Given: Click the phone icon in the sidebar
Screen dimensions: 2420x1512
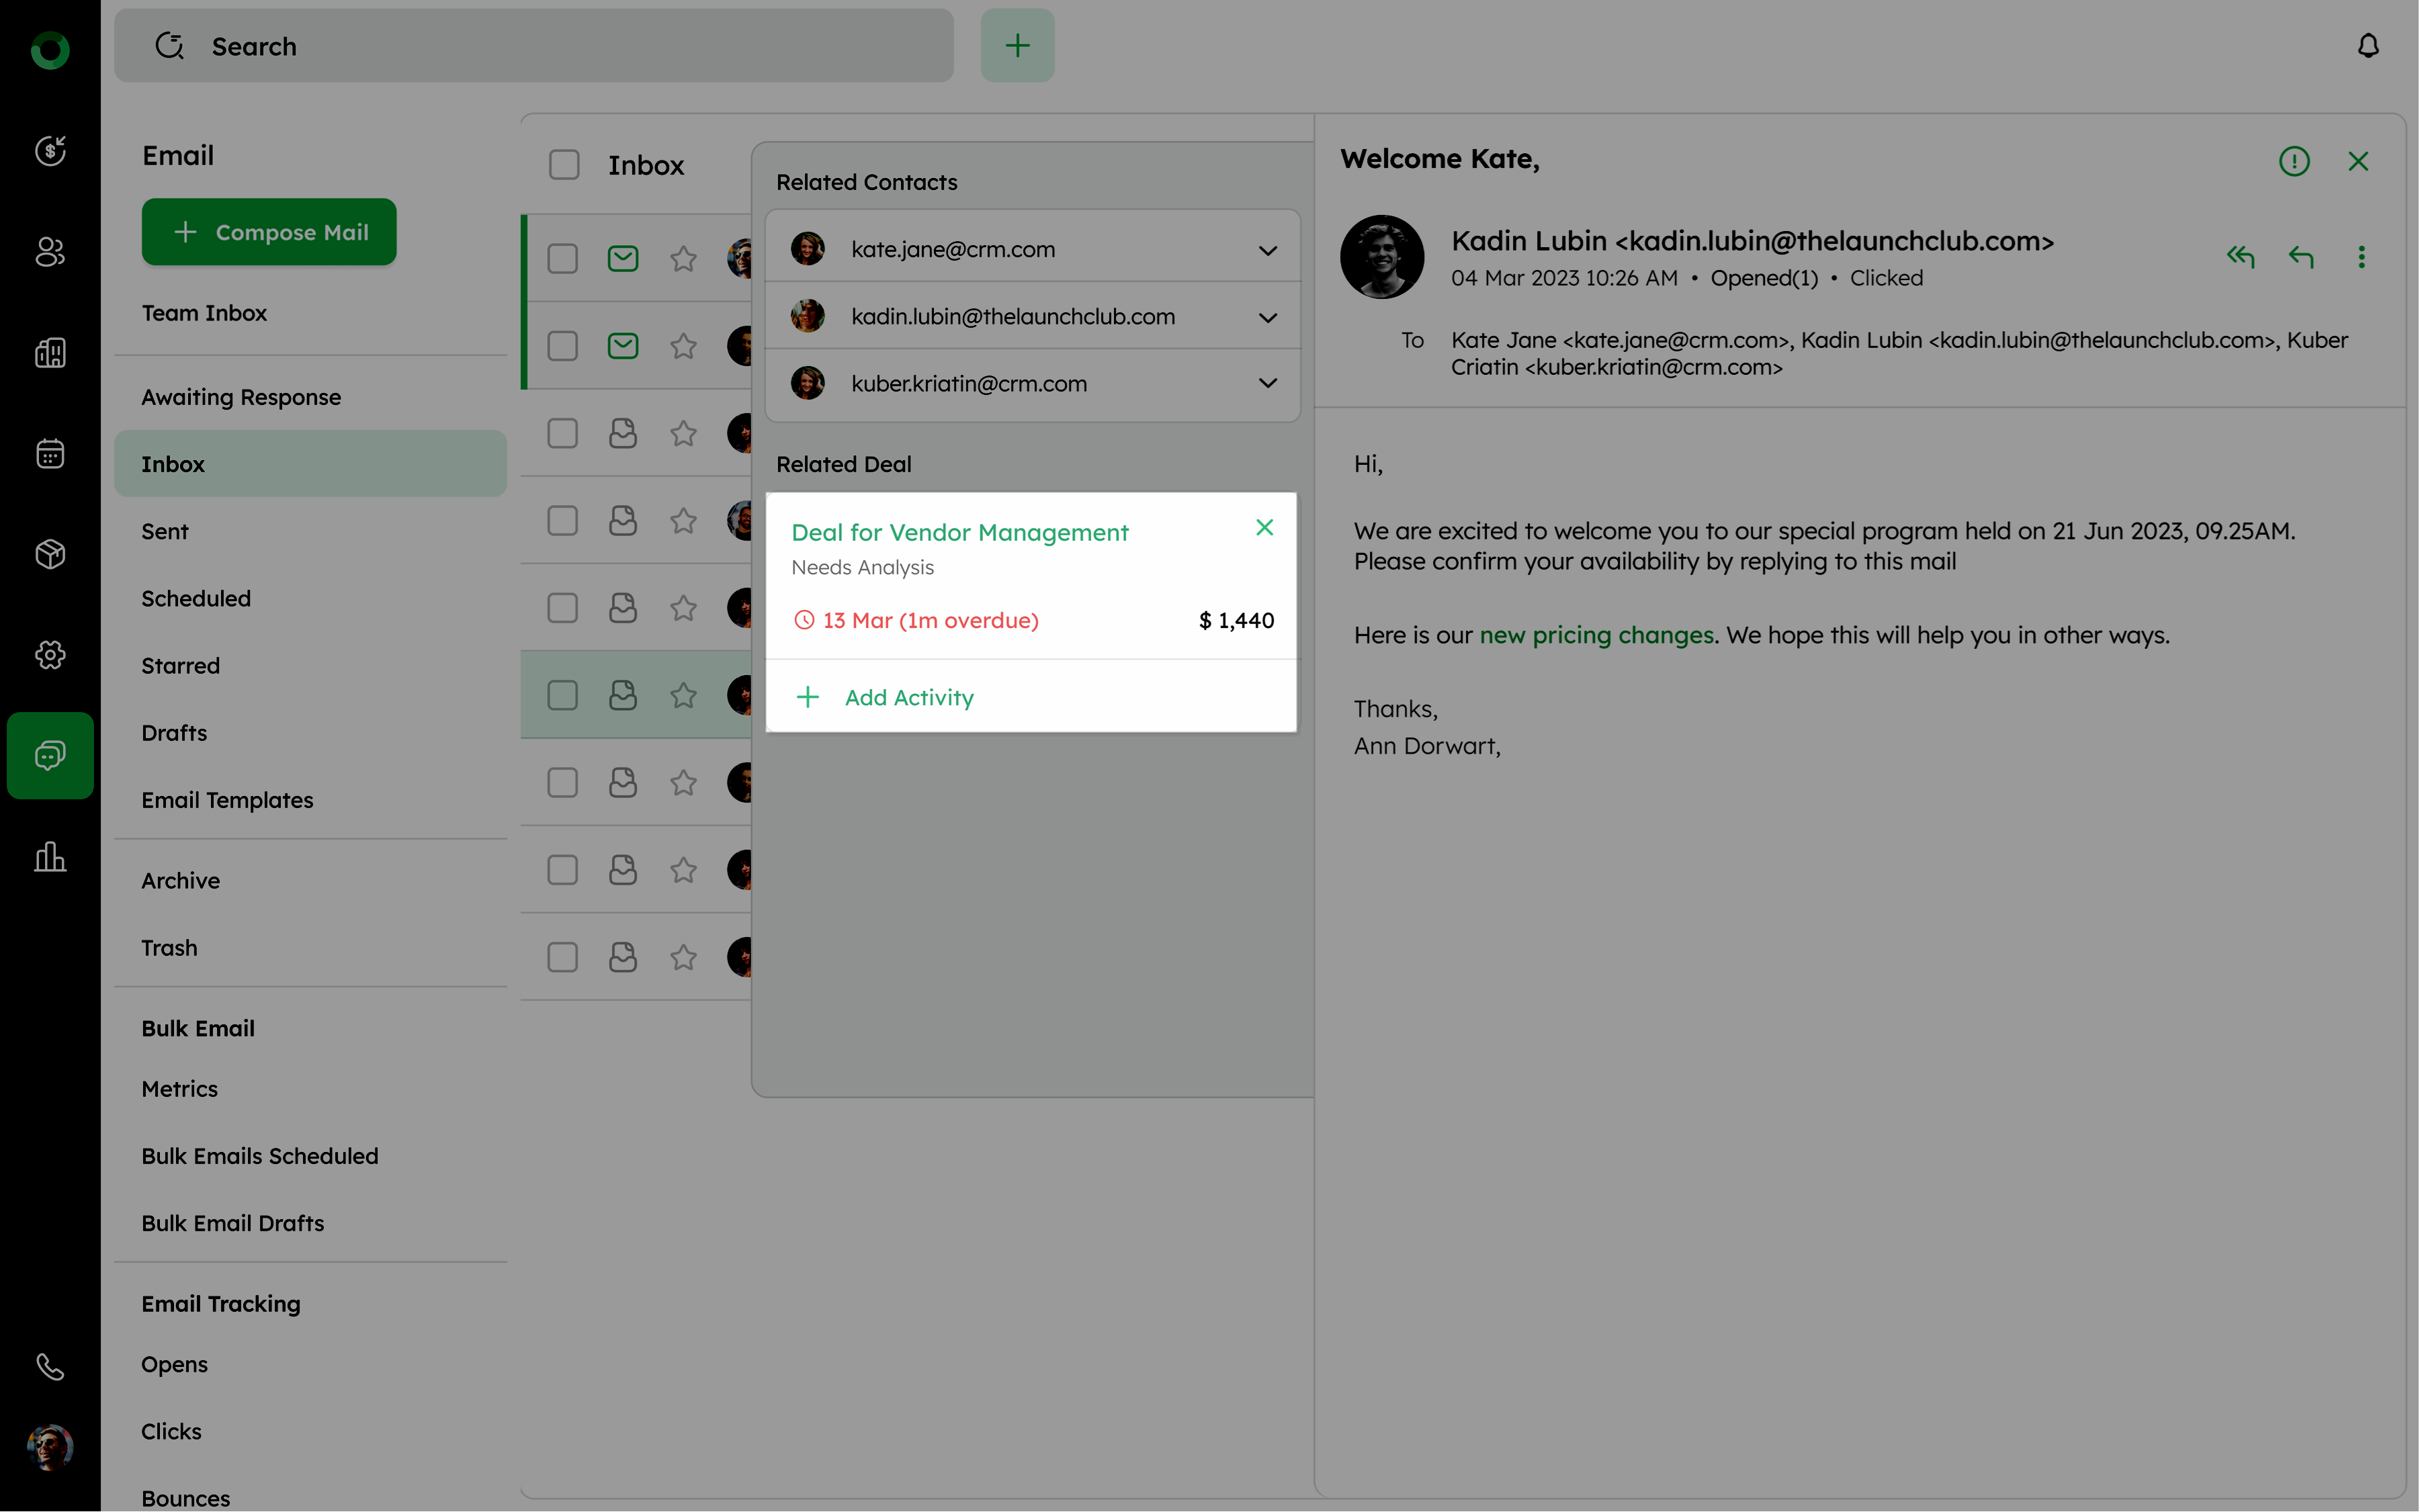Looking at the screenshot, I should [50, 1366].
